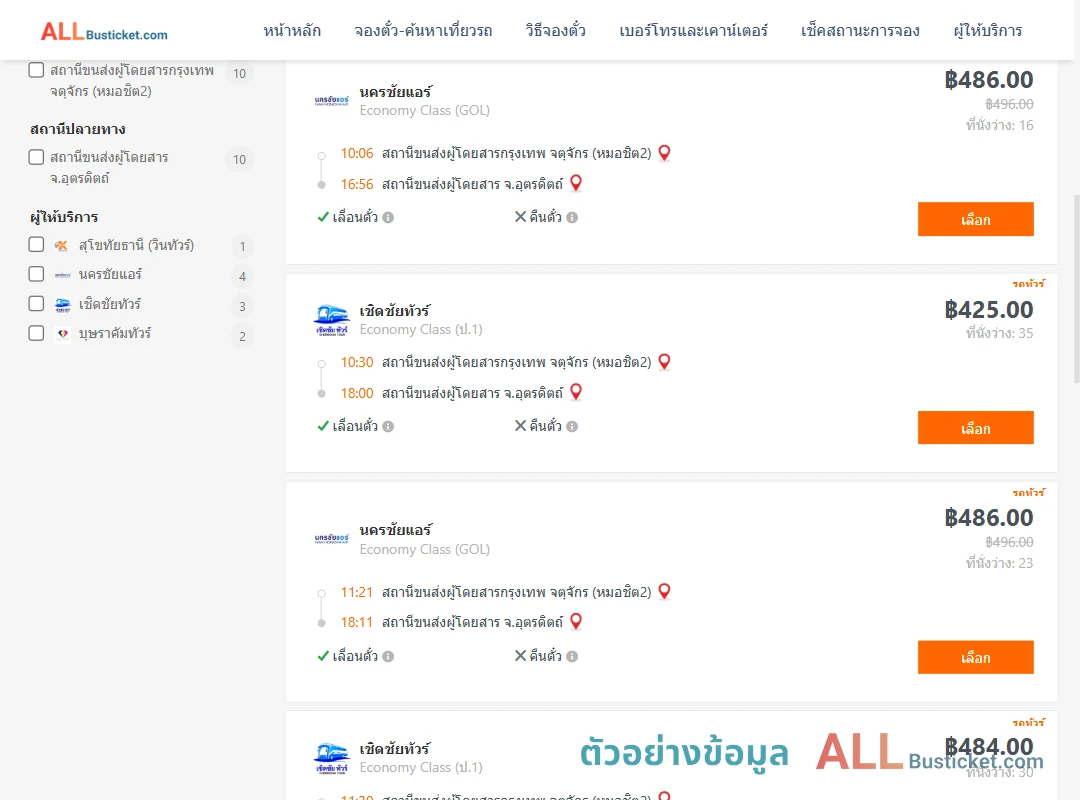Click คืนตั๋ว label in the 10:30 trip
The height and width of the screenshot is (800, 1080).
pos(546,426)
